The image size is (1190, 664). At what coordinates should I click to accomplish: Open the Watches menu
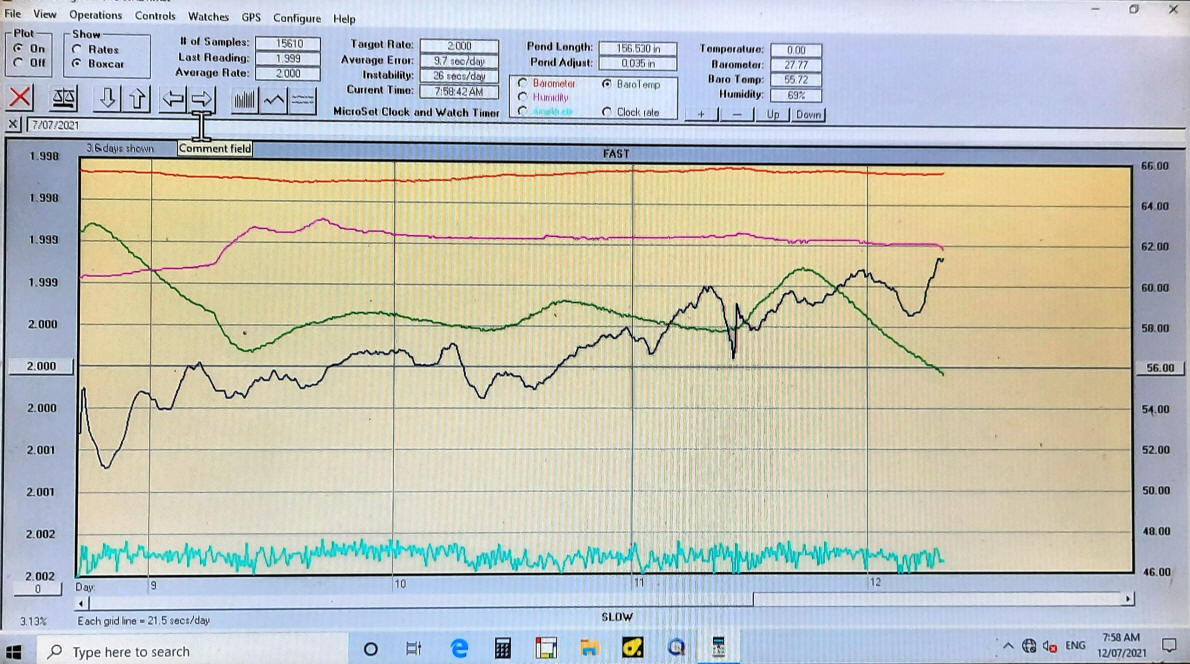pos(208,17)
